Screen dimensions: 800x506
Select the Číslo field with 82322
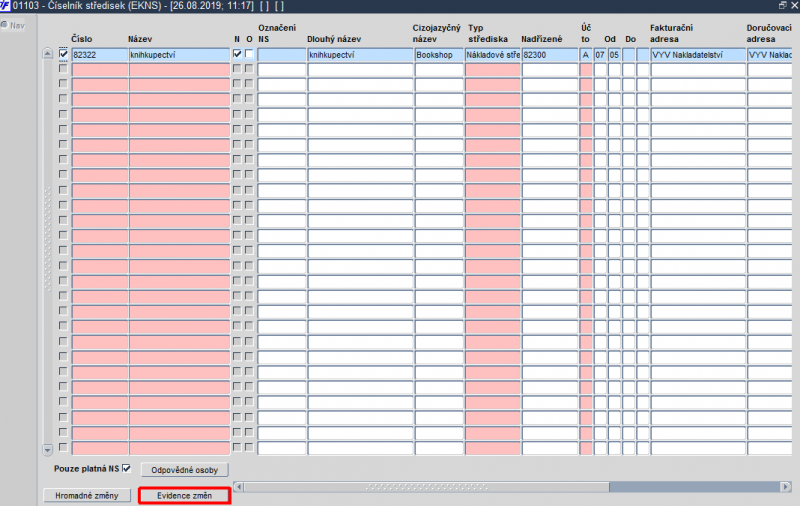click(x=99, y=55)
